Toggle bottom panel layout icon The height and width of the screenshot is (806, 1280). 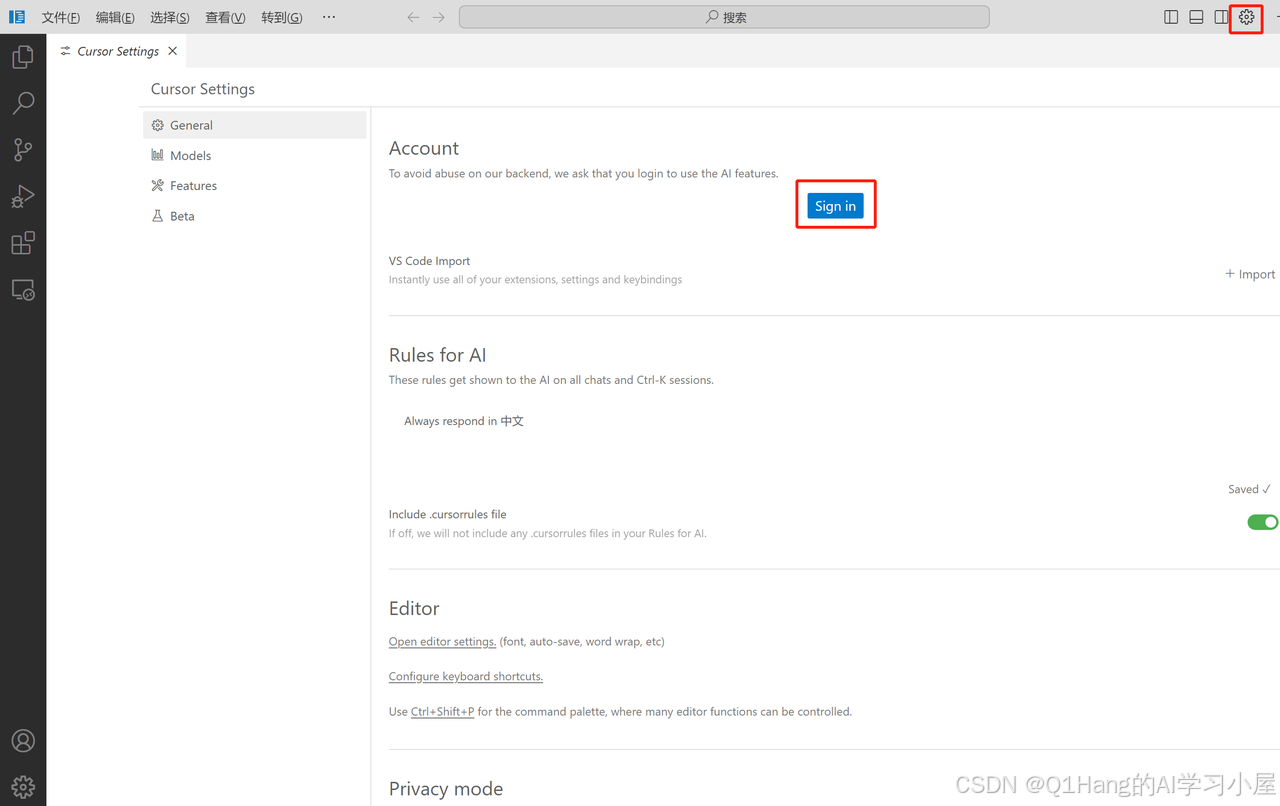[x=1196, y=17]
